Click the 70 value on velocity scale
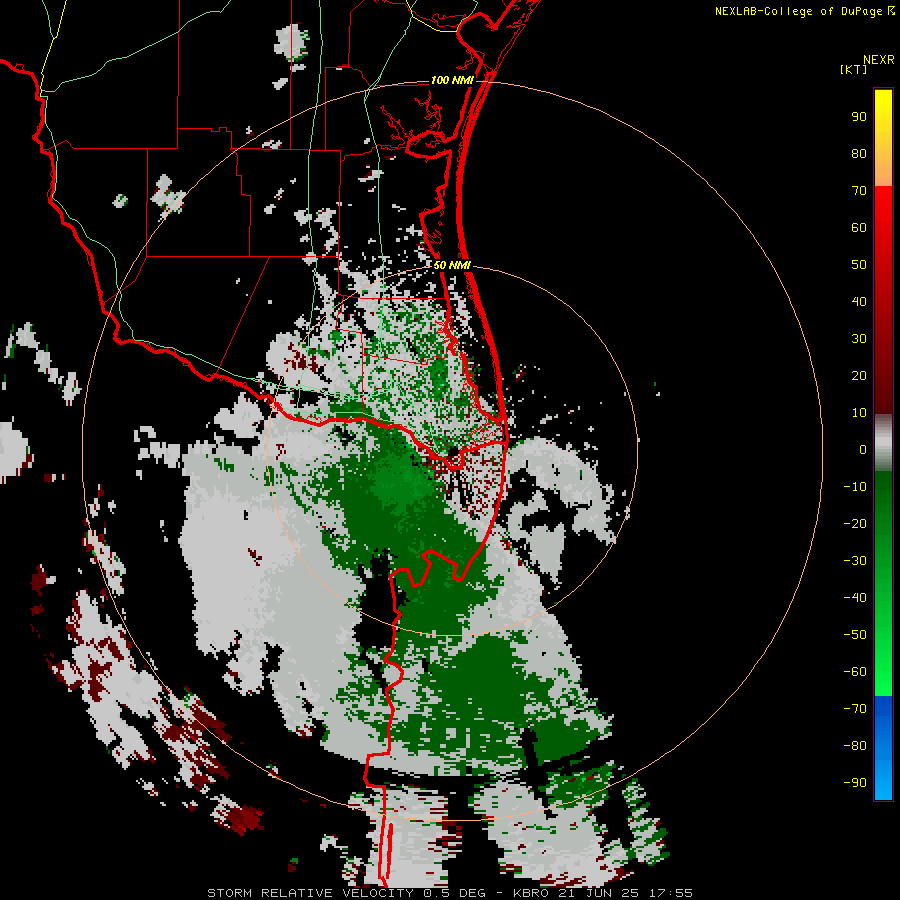The width and height of the screenshot is (900, 900). tap(859, 191)
